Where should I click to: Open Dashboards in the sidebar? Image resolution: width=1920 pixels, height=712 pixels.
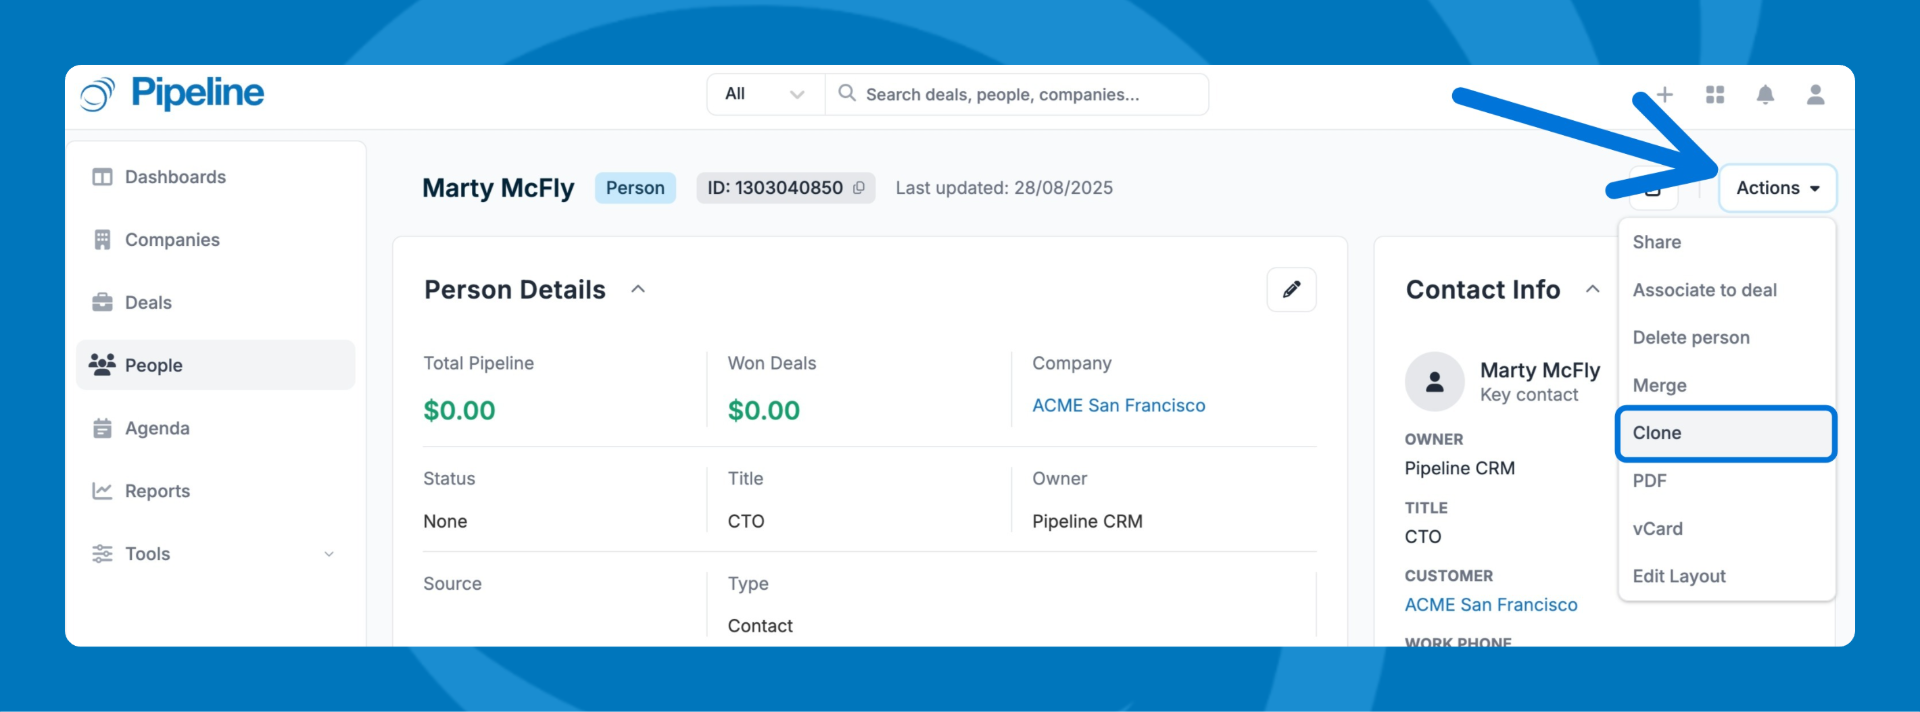coord(216,177)
